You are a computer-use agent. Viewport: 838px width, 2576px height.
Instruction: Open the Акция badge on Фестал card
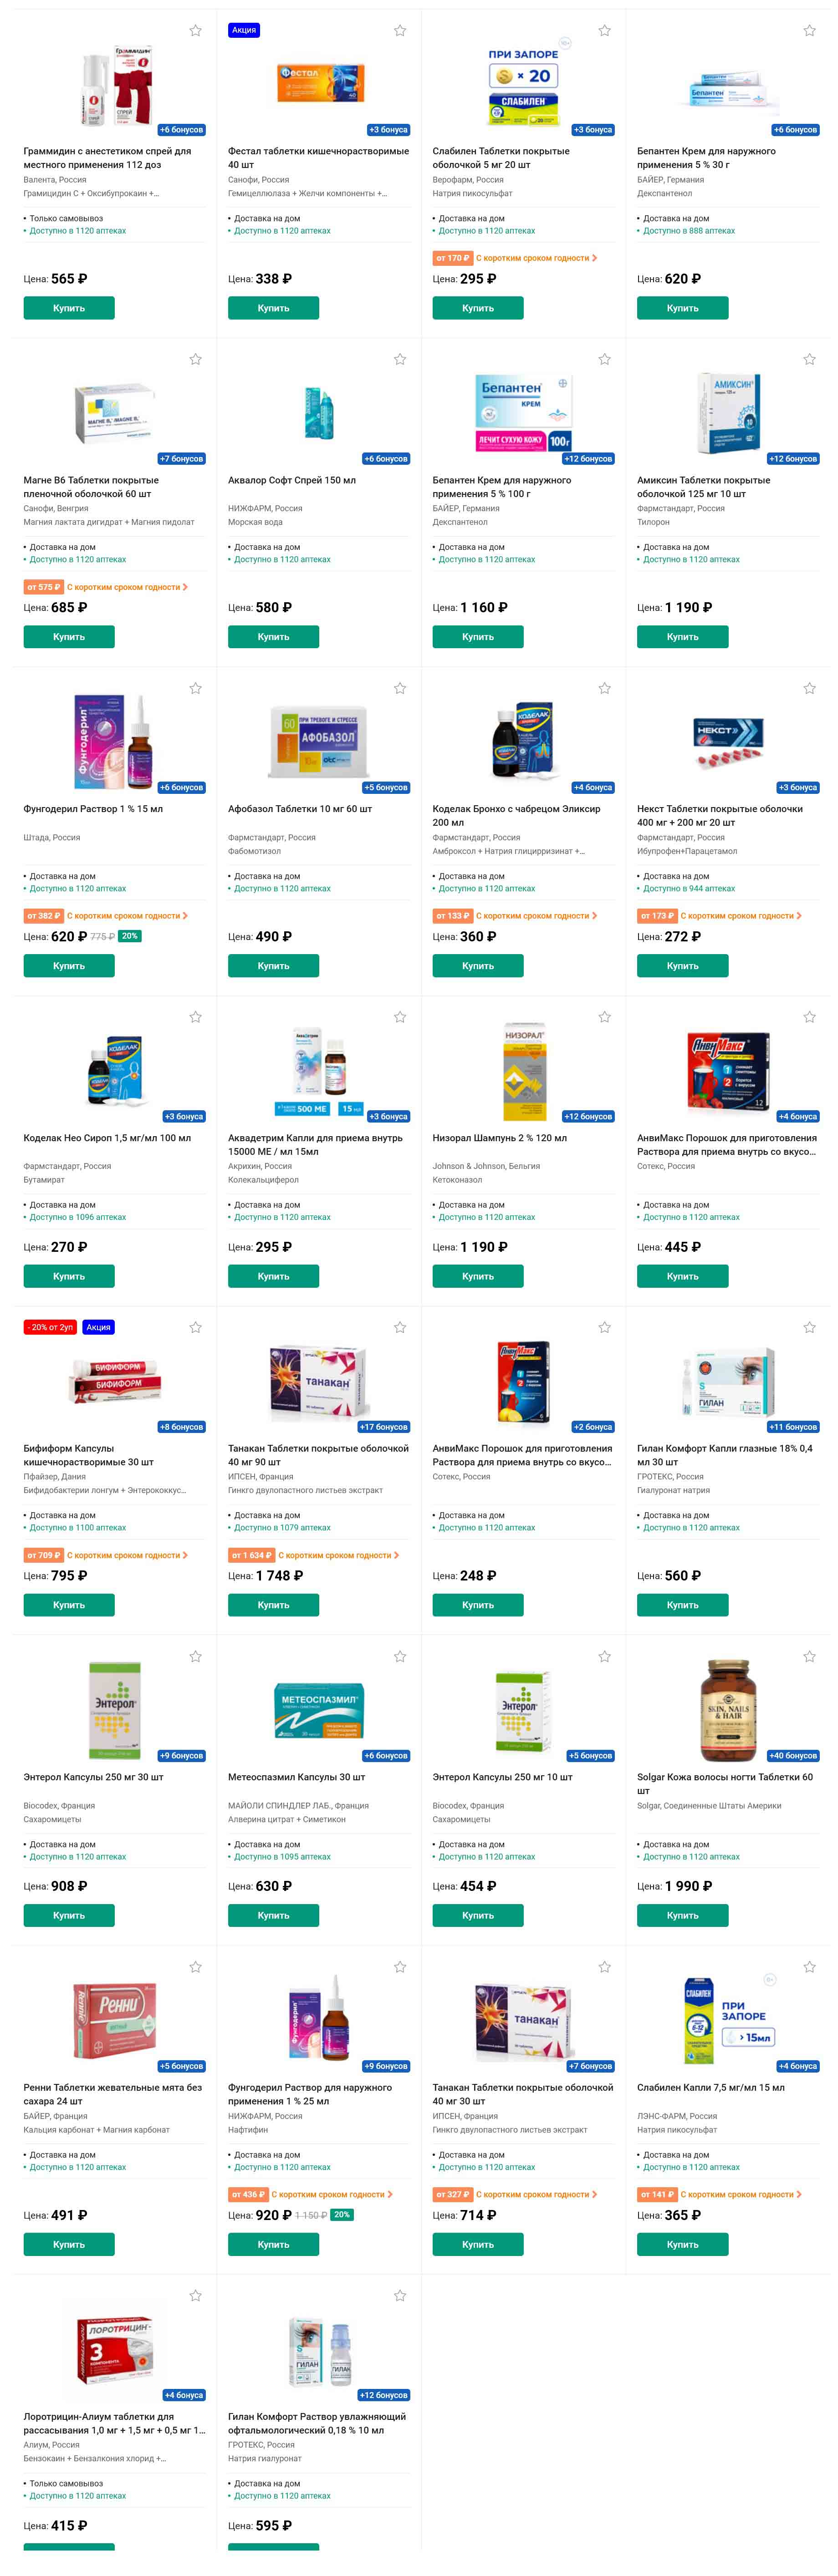(244, 30)
